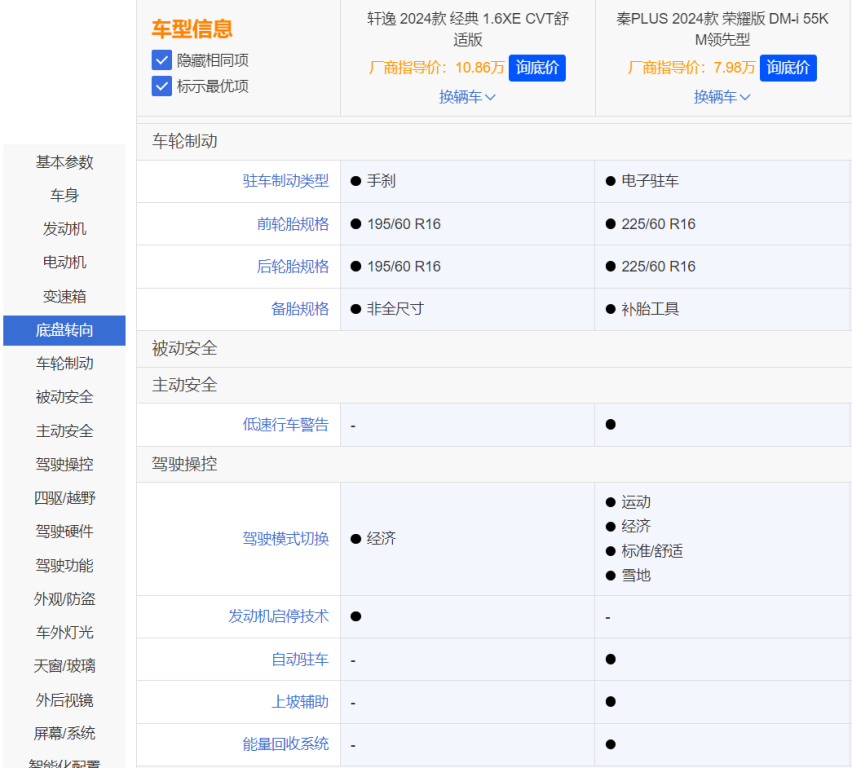
Task: Open 上坡辅助 parameter link
Action: tap(300, 702)
